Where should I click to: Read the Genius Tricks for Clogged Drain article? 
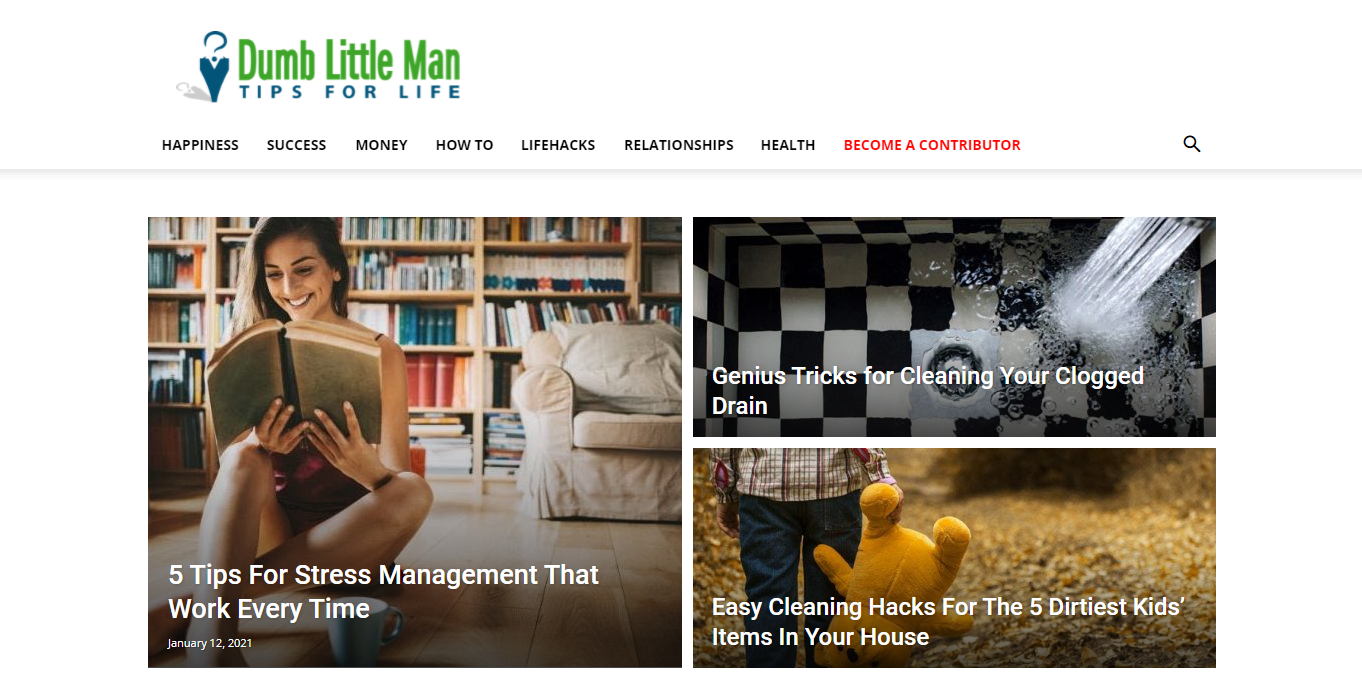pos(927,390)
